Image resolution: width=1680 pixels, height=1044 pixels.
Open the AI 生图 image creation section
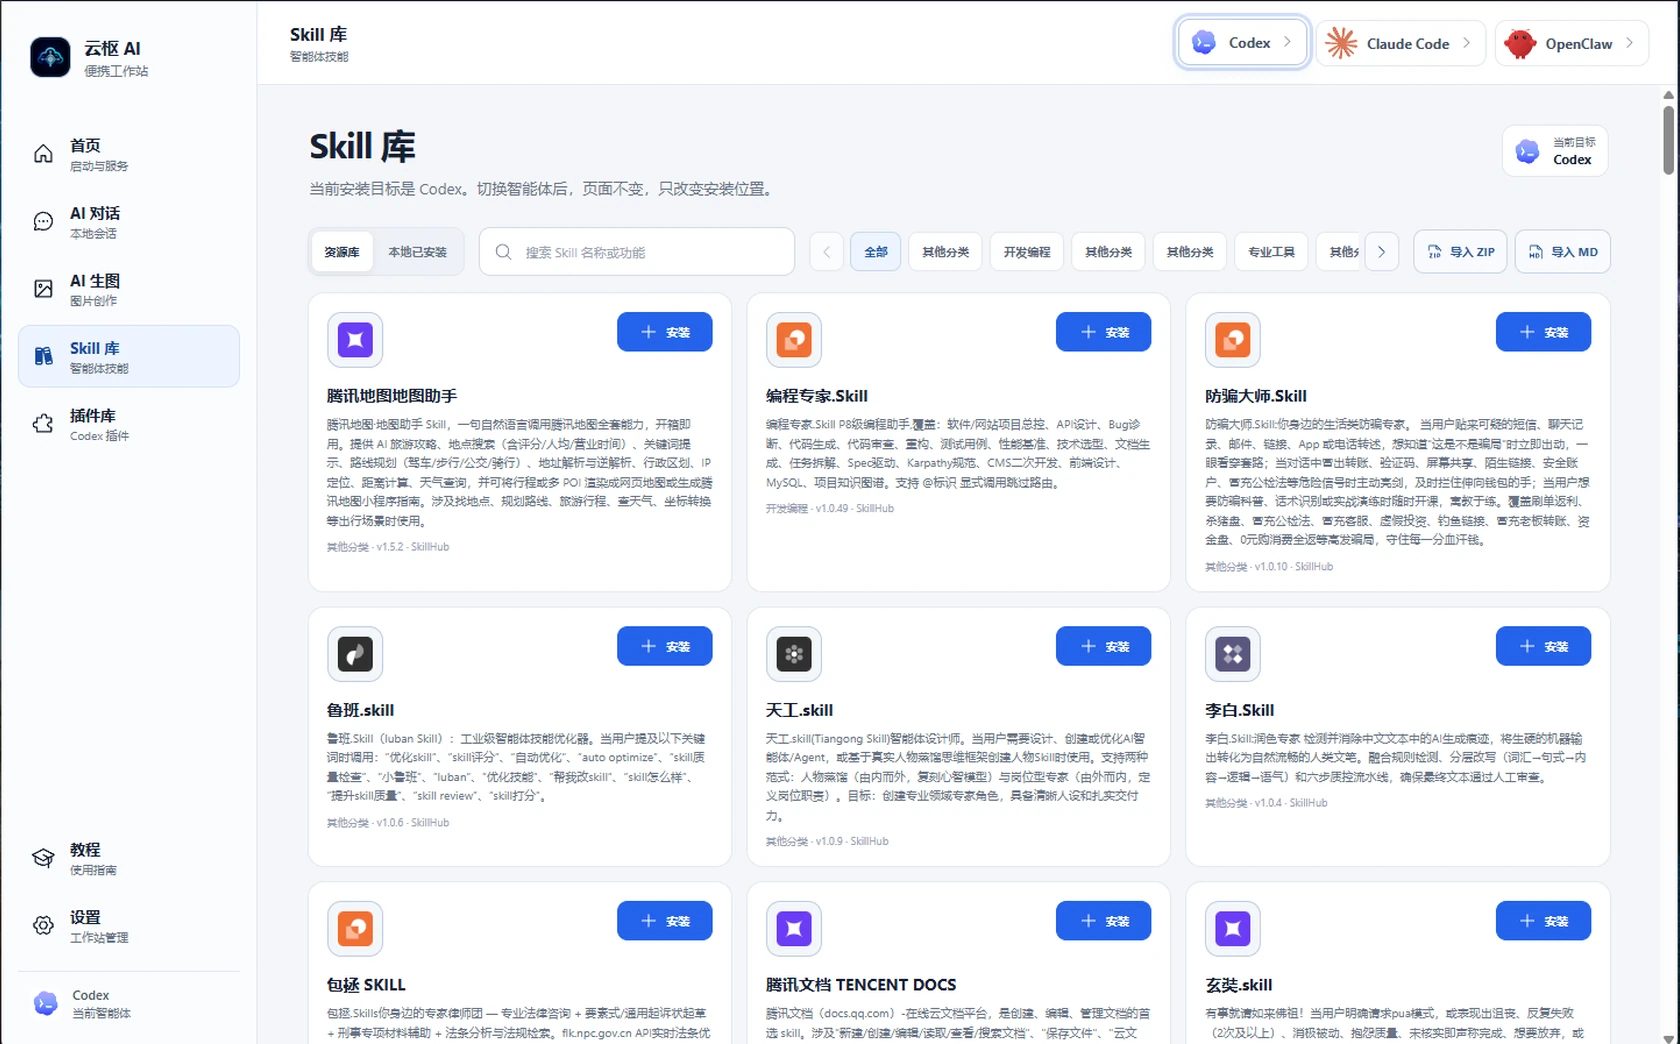click(129, 289)
